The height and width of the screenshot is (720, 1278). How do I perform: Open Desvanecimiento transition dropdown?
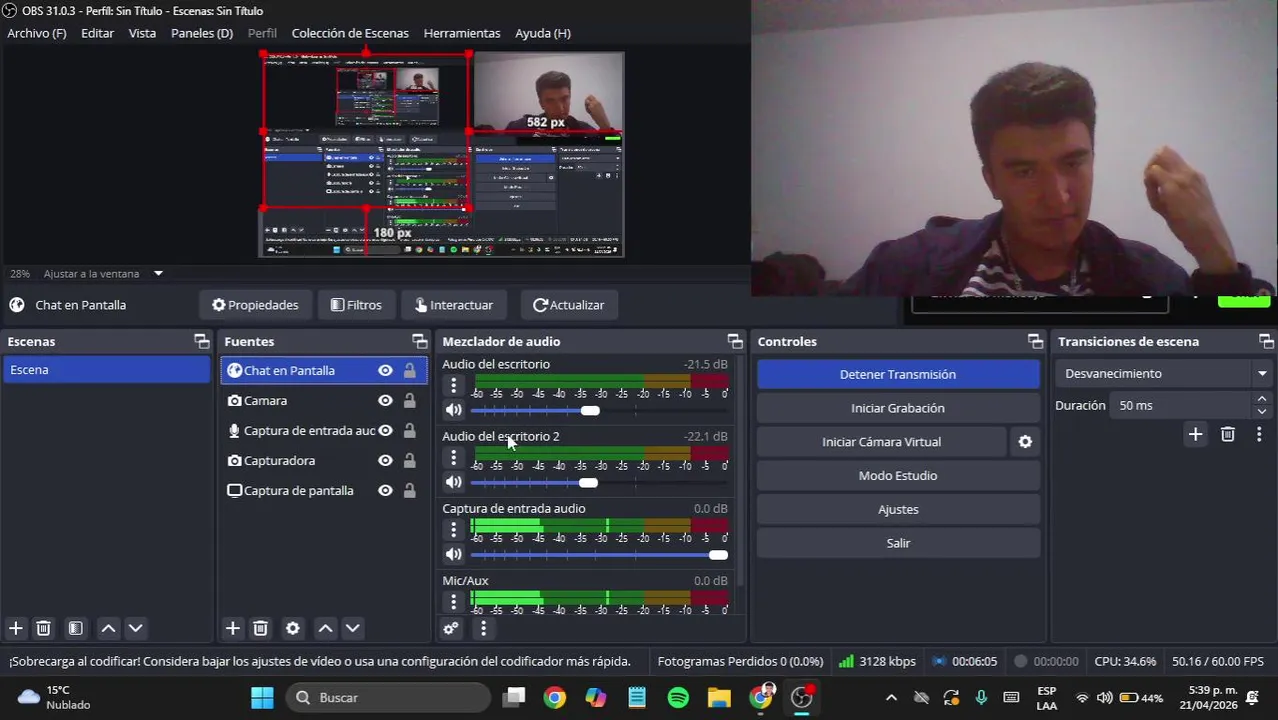click(x=1164, y=373)
